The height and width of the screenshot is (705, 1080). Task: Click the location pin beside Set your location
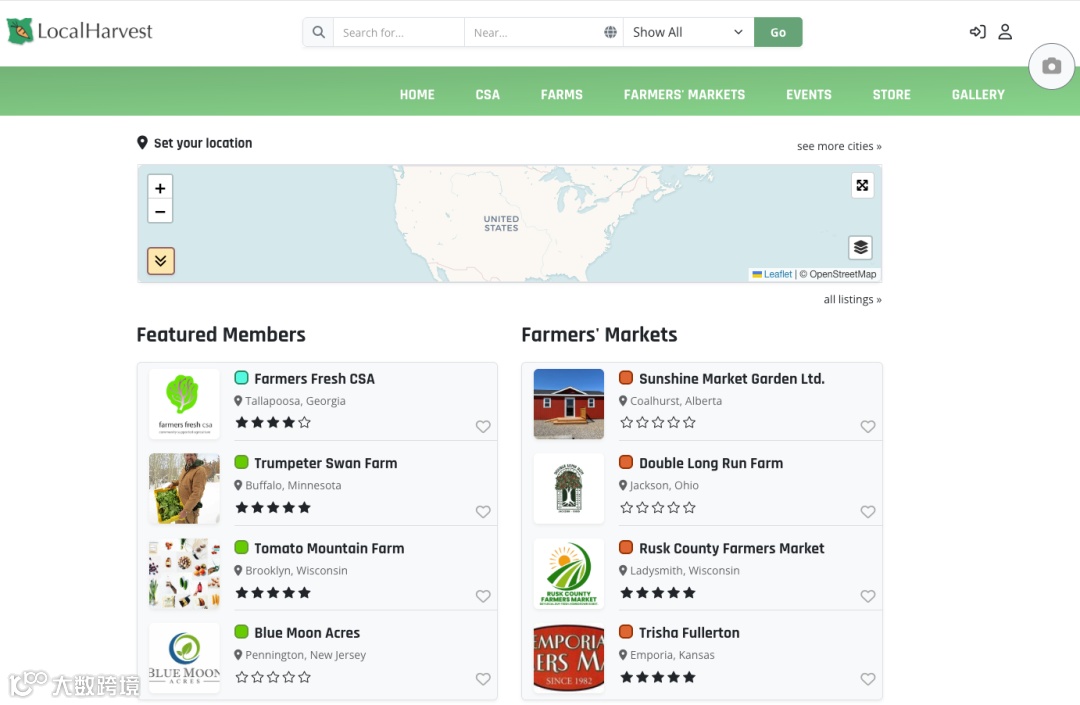143,143
